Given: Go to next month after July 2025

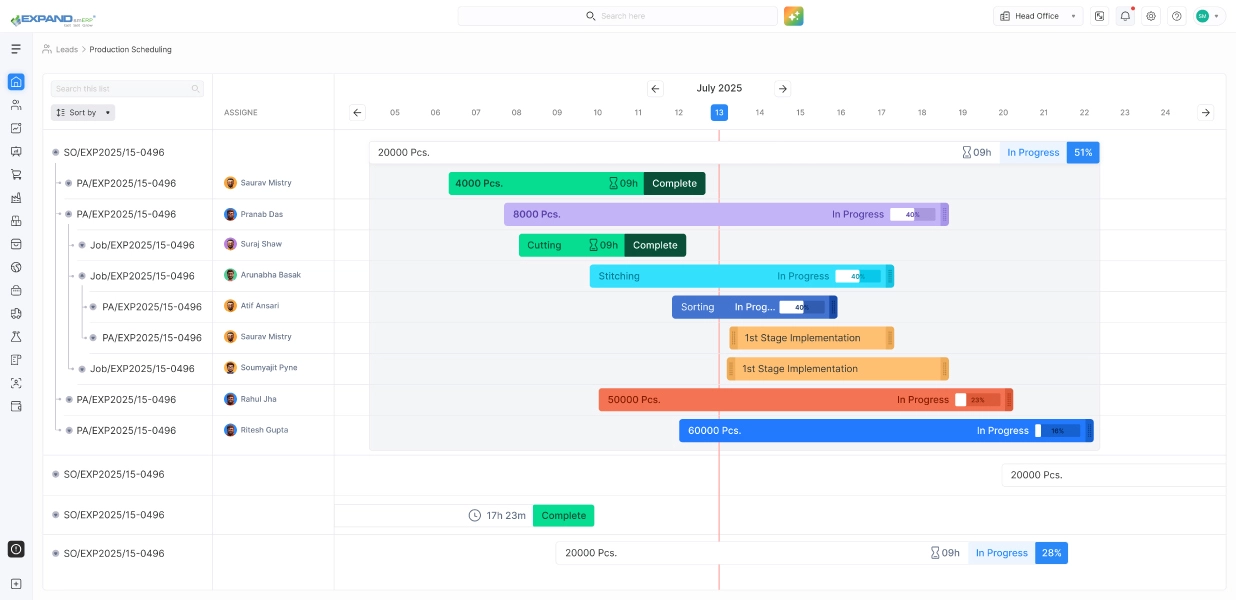Looking at the screenshot, I should [782, 89].
